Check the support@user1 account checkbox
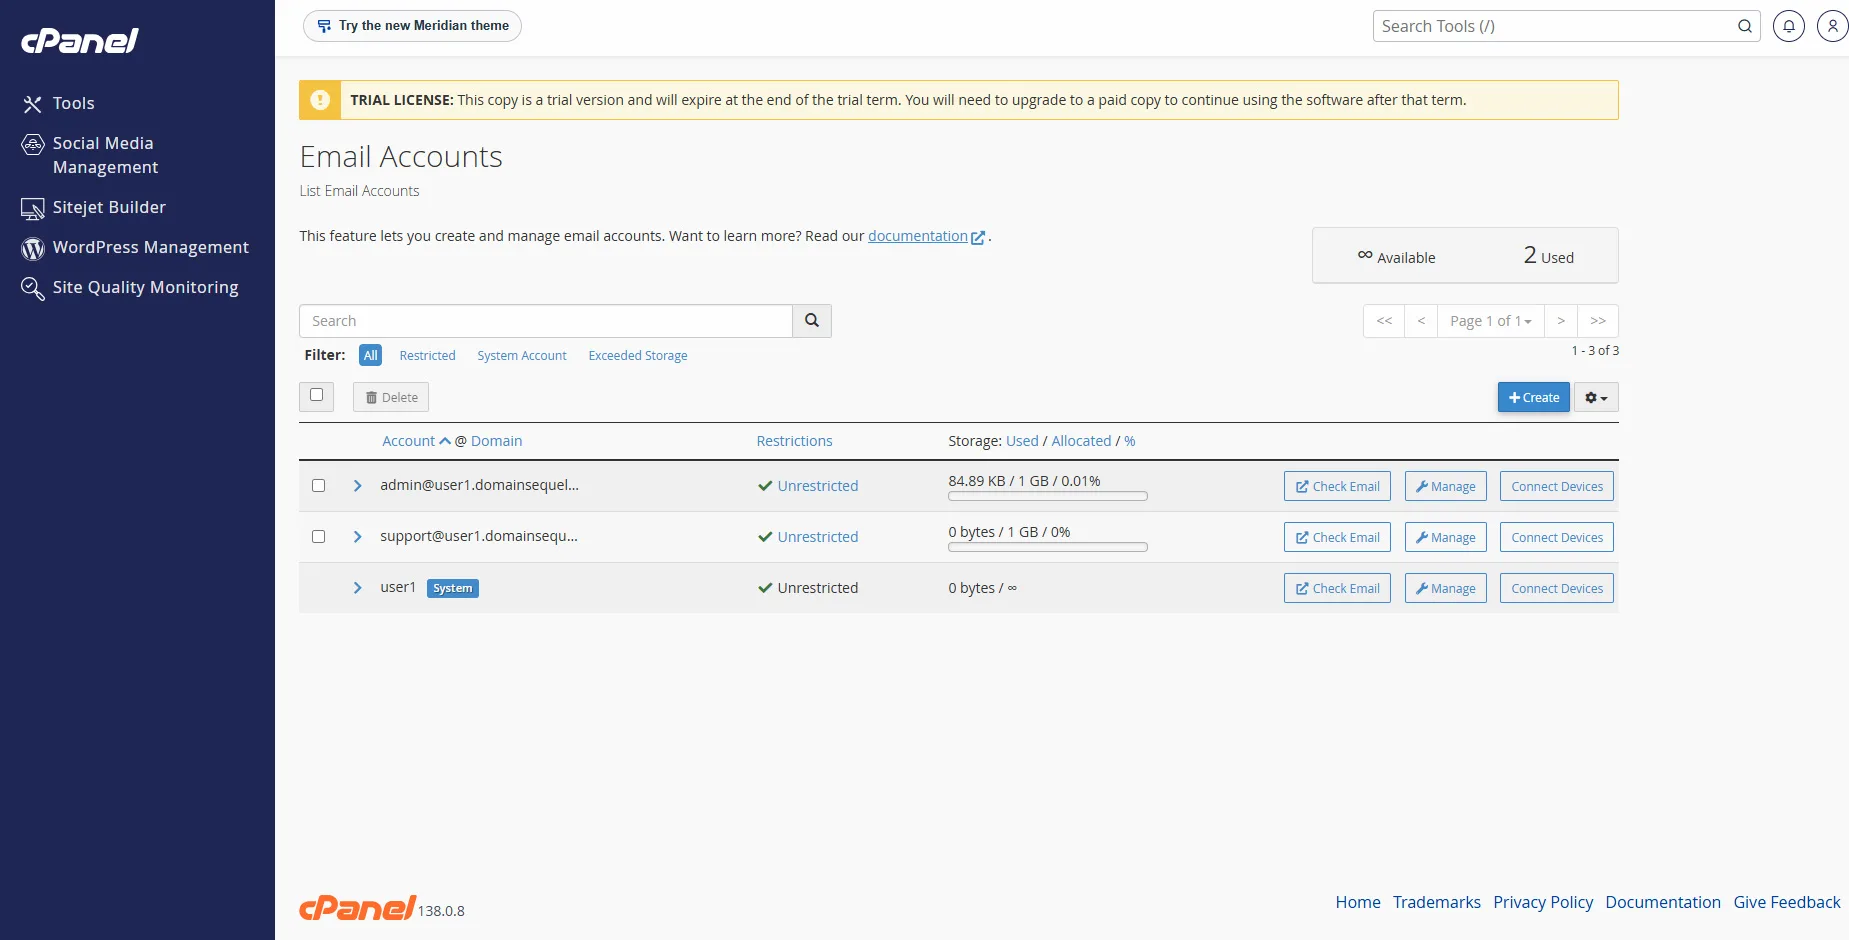1849x940 pixels. pos(318,536)
